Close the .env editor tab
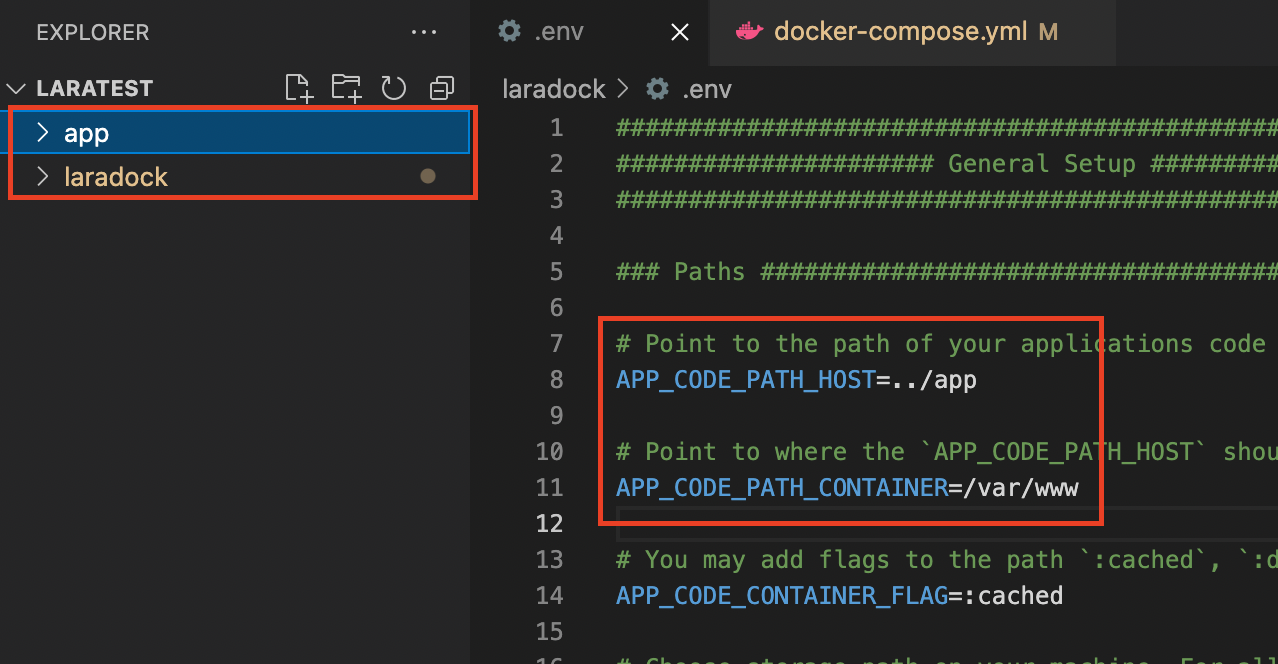 point(680,32)
